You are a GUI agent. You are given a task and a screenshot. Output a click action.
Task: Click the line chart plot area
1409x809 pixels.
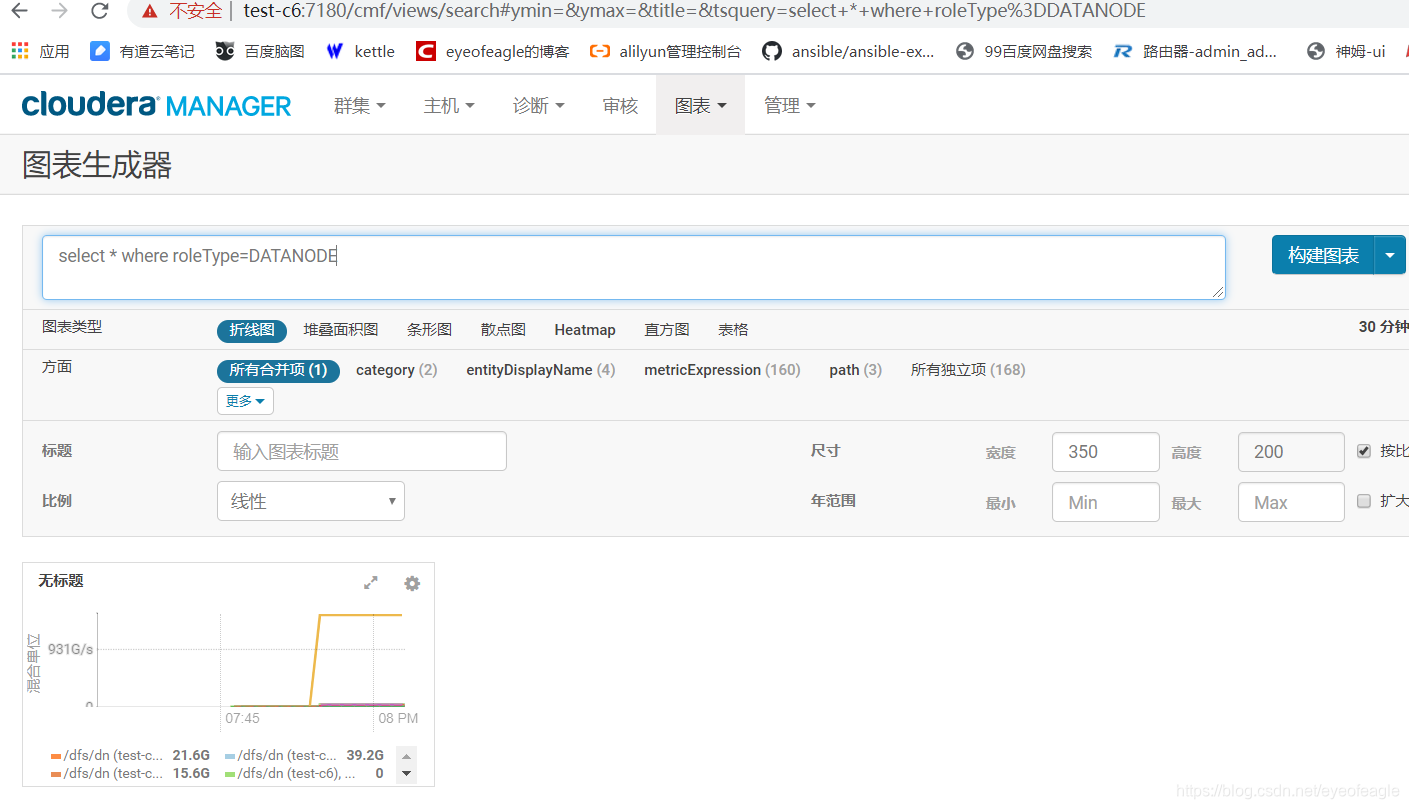[251, 658]
